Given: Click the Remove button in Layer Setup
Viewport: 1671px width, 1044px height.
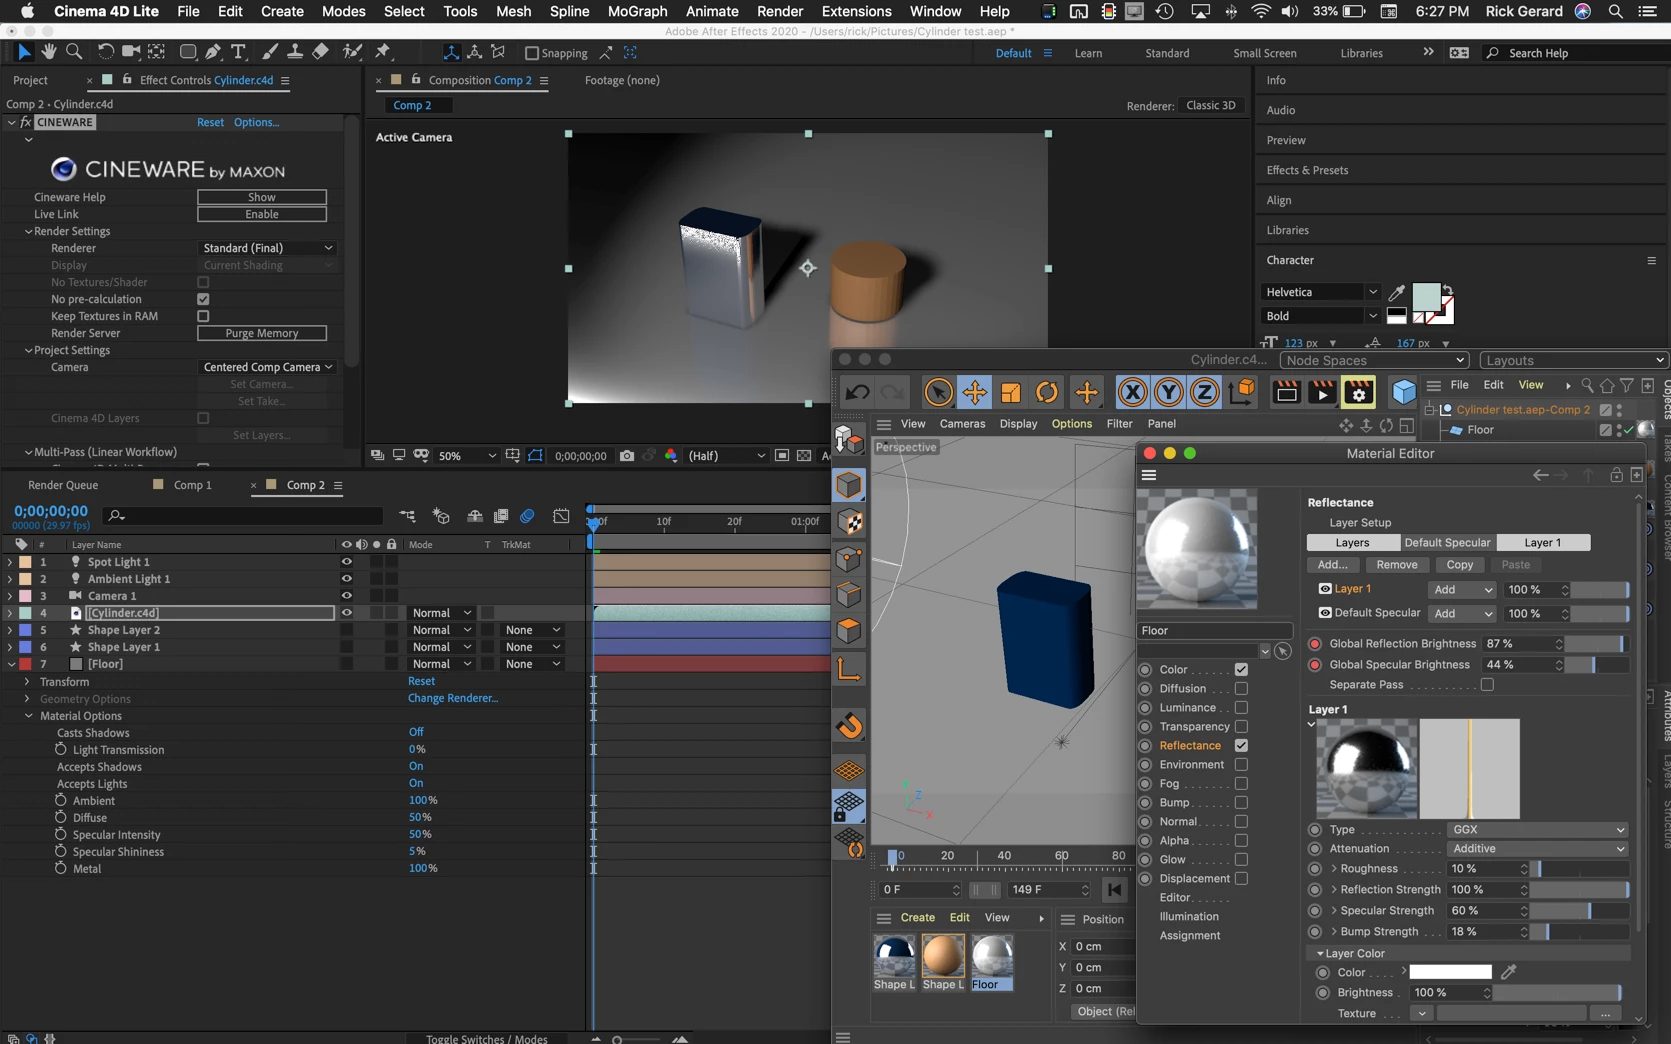Looking at the screenshot, I should click(1396, 565).
